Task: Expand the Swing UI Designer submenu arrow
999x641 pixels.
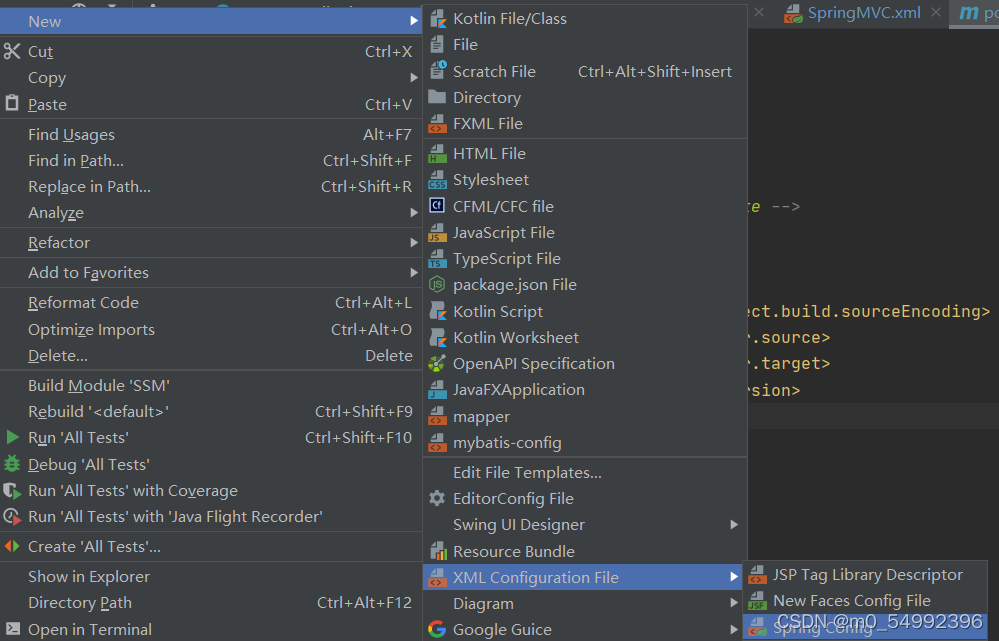Action: click(x=734, y=524)
